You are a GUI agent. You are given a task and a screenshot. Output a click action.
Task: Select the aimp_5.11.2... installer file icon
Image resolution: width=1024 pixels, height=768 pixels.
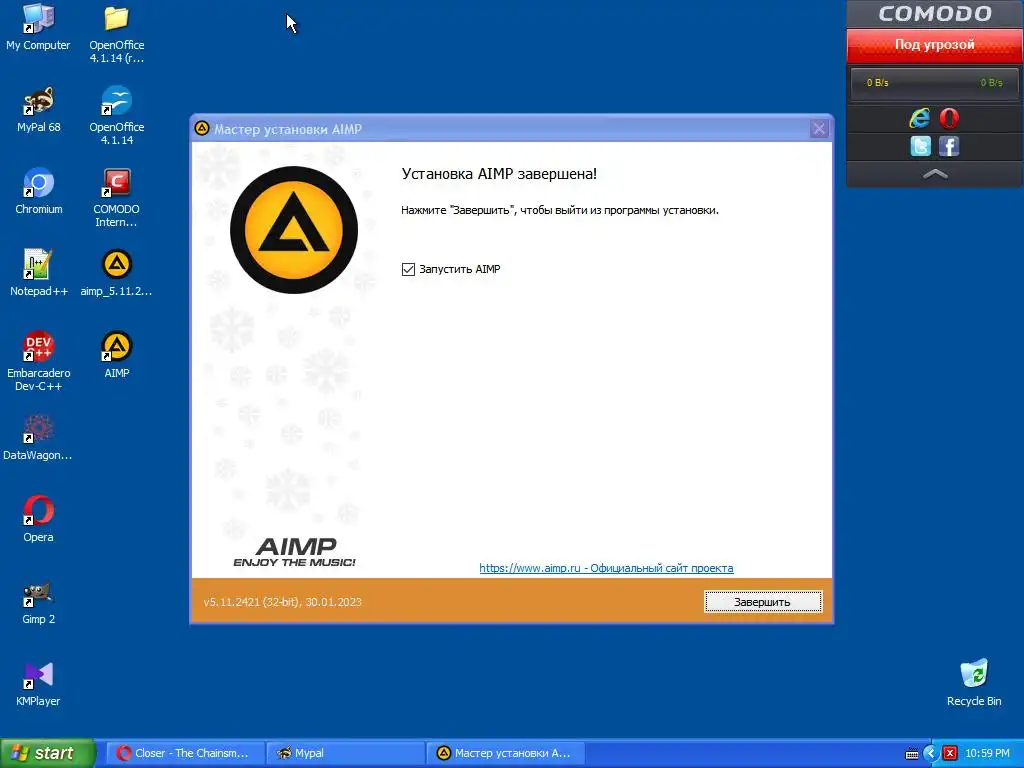click(x=116, y=274)
